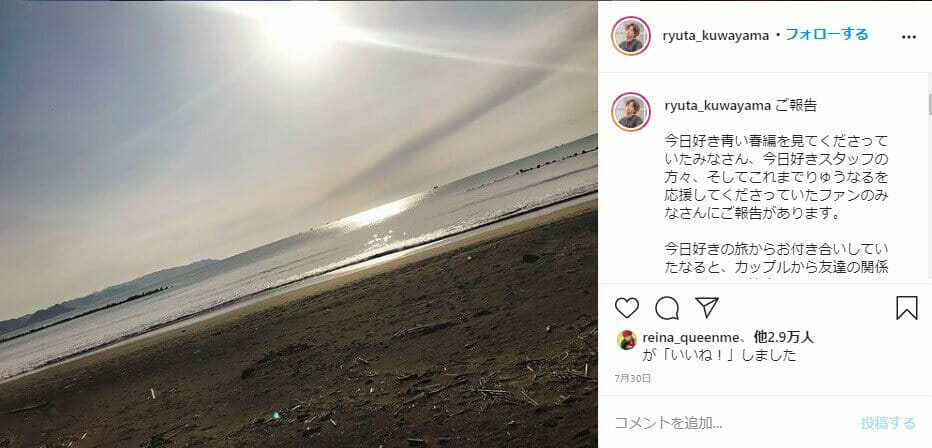
Task: Click the 投稿する post comment button
Action: pyautogui.click(x=888, y=423)
